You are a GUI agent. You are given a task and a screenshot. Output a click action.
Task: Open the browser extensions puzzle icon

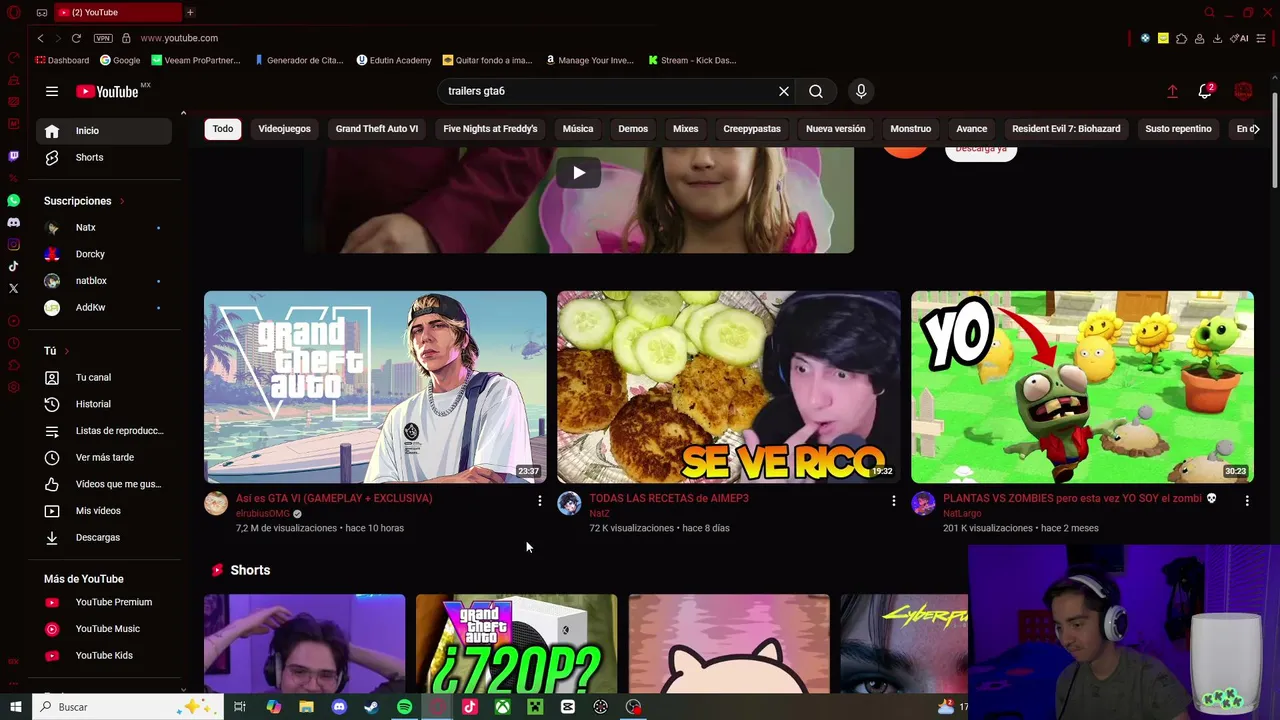click(x=1181, y=38)
